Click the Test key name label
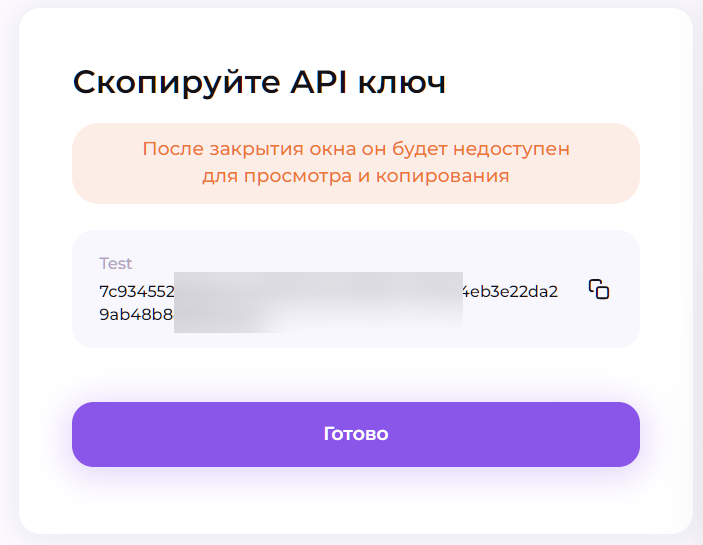This screenshot has height=545, width=703. 116,264
